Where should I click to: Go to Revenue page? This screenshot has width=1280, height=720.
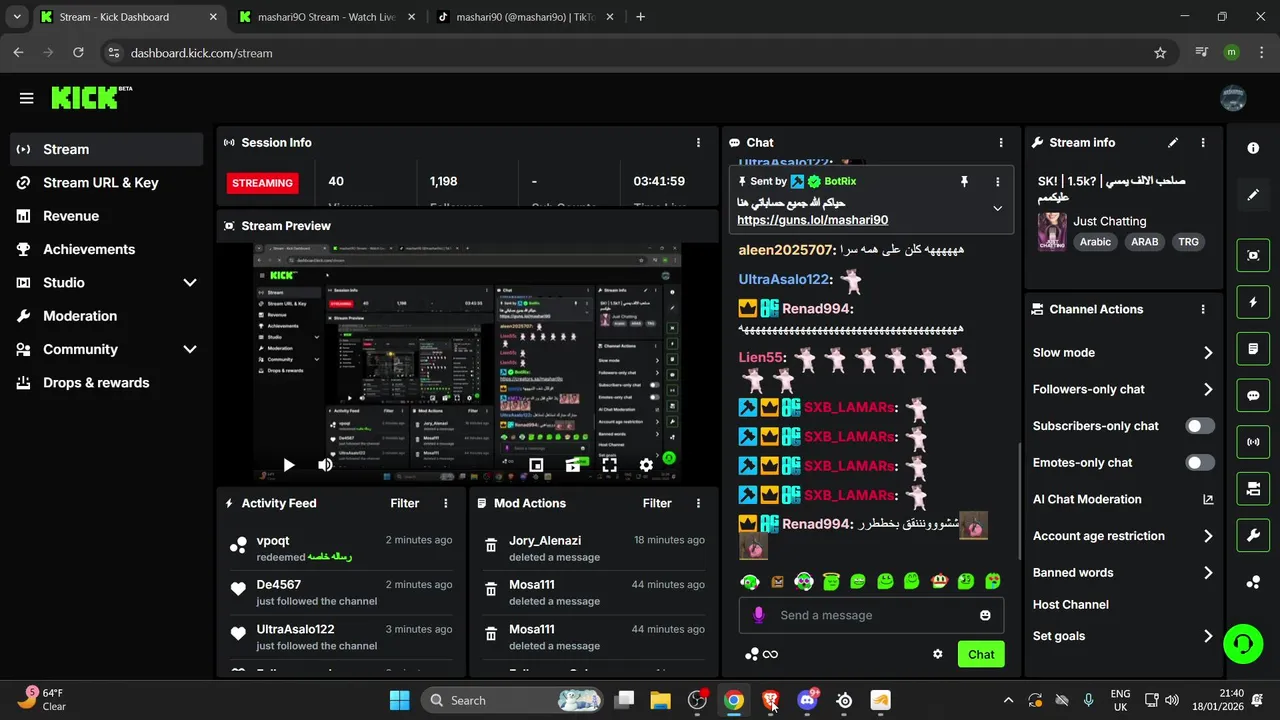(107, 216)
